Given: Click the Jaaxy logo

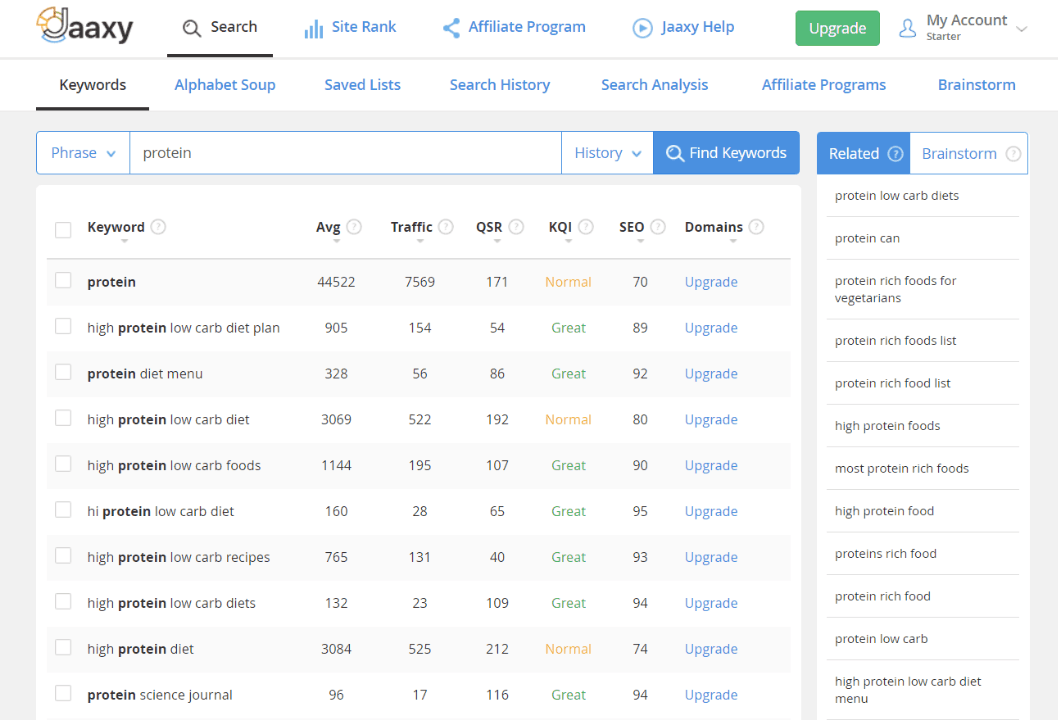Looking at the screenshot, I should [85, 26].
